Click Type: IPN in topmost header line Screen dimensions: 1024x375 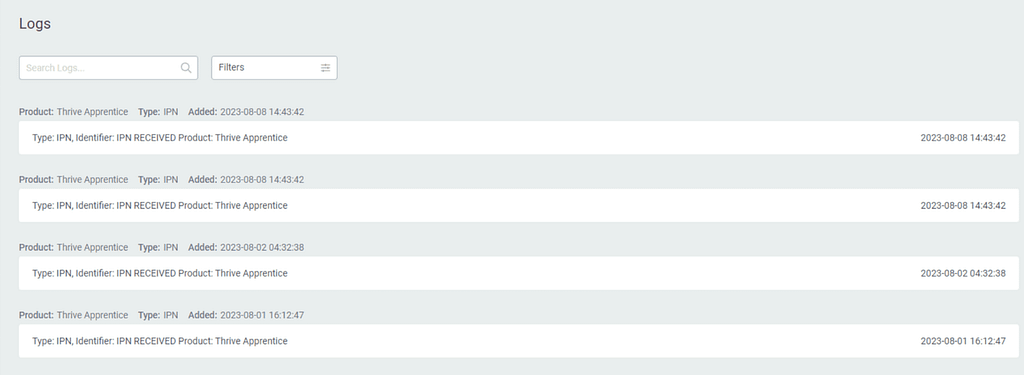click(x=158, y=112)
